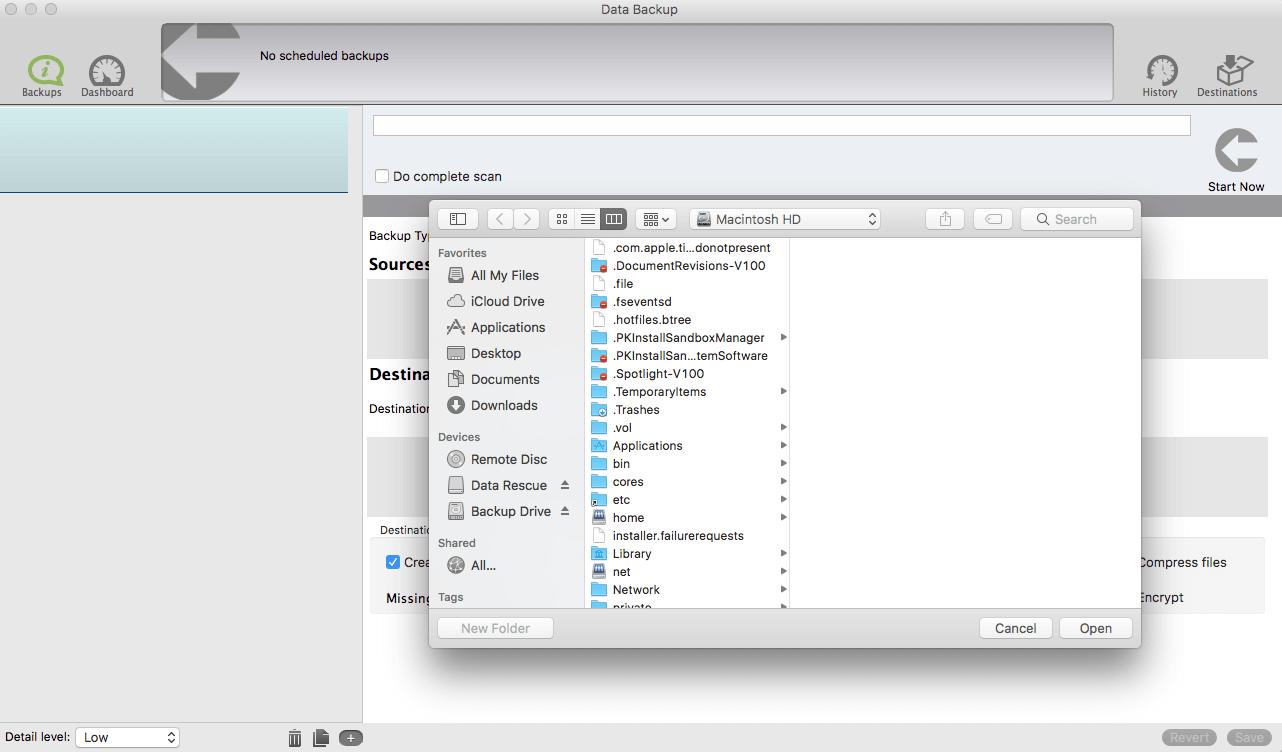Screen dimensions: 1282x752
Task: Click the Cancel button
Action: click(1015, 628)
